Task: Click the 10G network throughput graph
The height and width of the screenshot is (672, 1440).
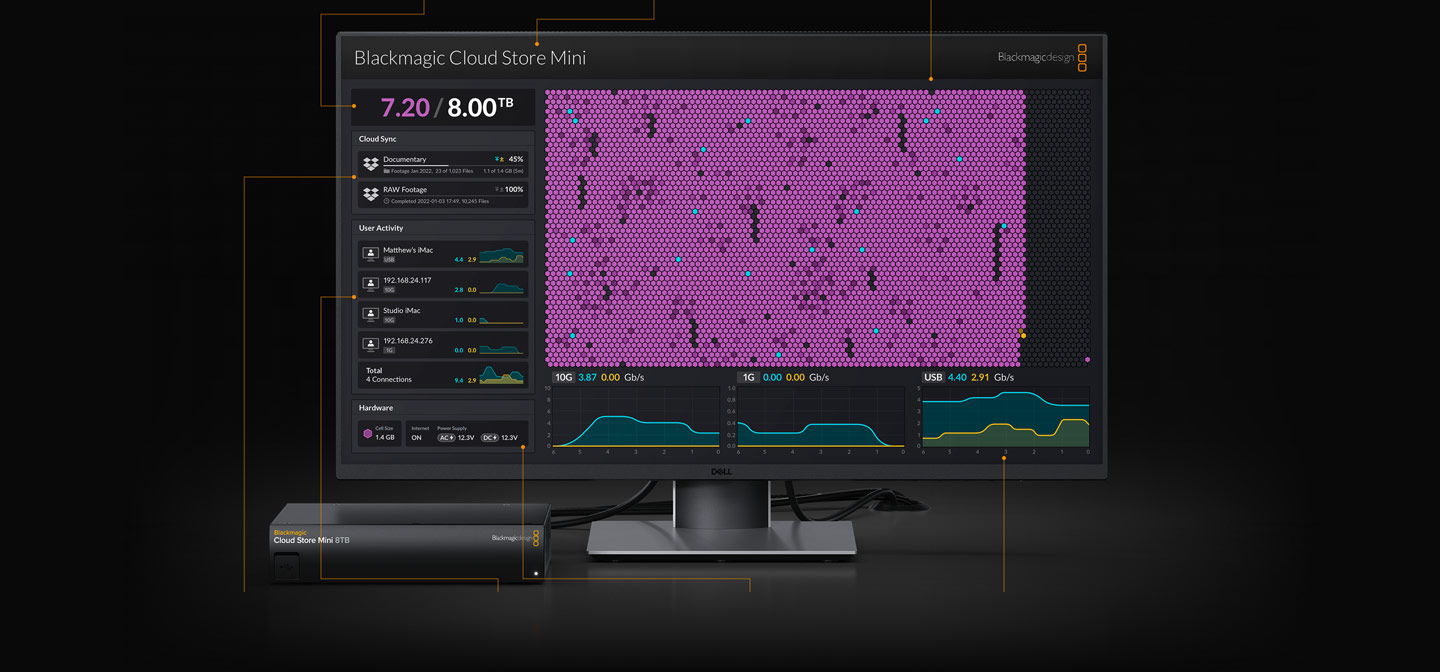Action: coord(635,417)
